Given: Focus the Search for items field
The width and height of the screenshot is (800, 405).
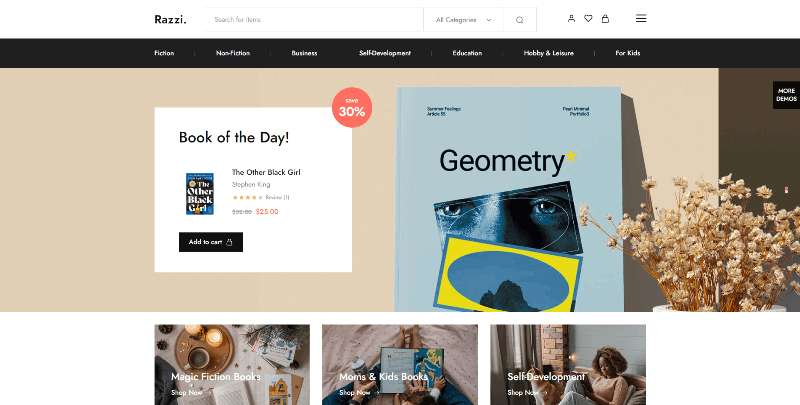Looking at the screenshot, I should click(313, 20).
